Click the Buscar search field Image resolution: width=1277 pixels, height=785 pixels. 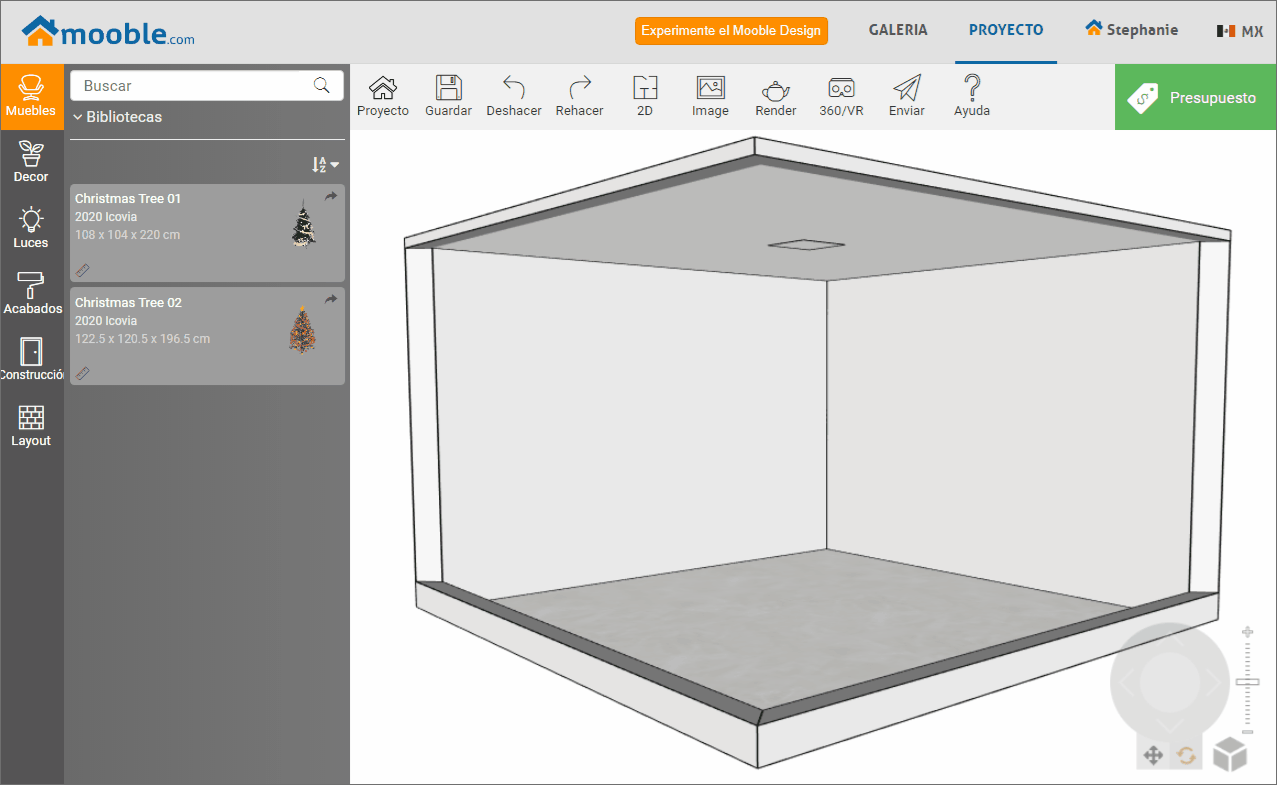coord(195,86)
